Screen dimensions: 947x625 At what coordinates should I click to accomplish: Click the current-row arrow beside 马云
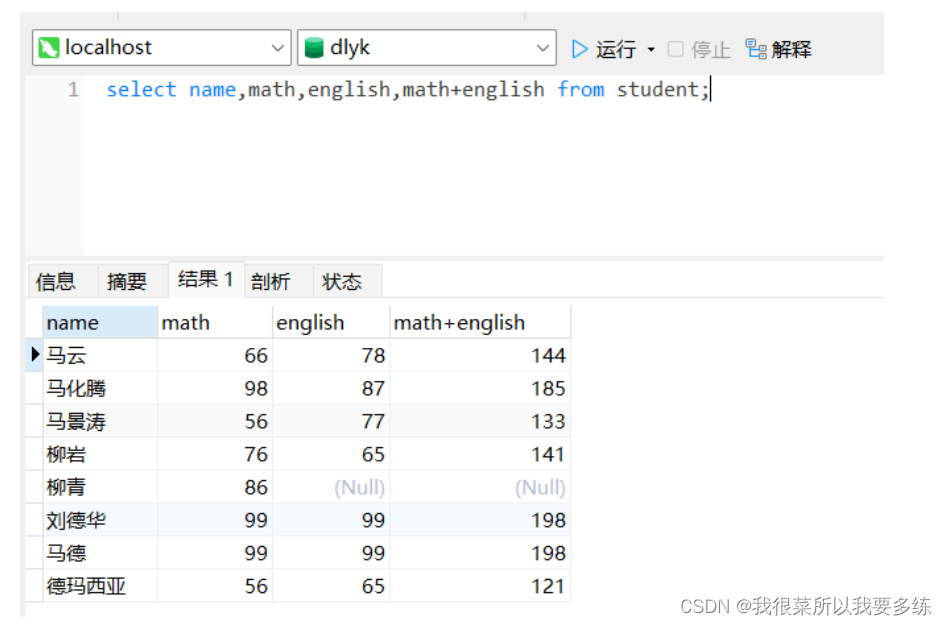coord(35,354)
